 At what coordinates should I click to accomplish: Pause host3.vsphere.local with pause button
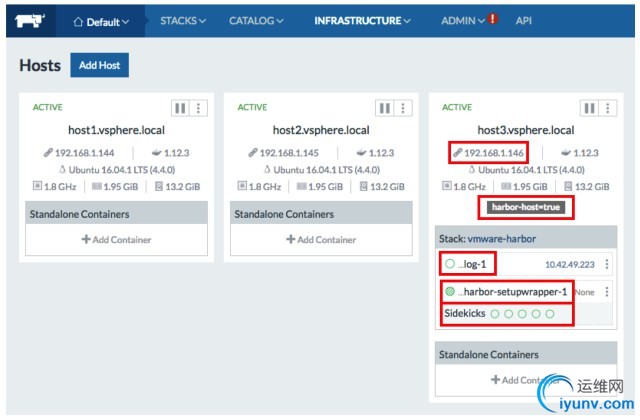tap(589, 108)
